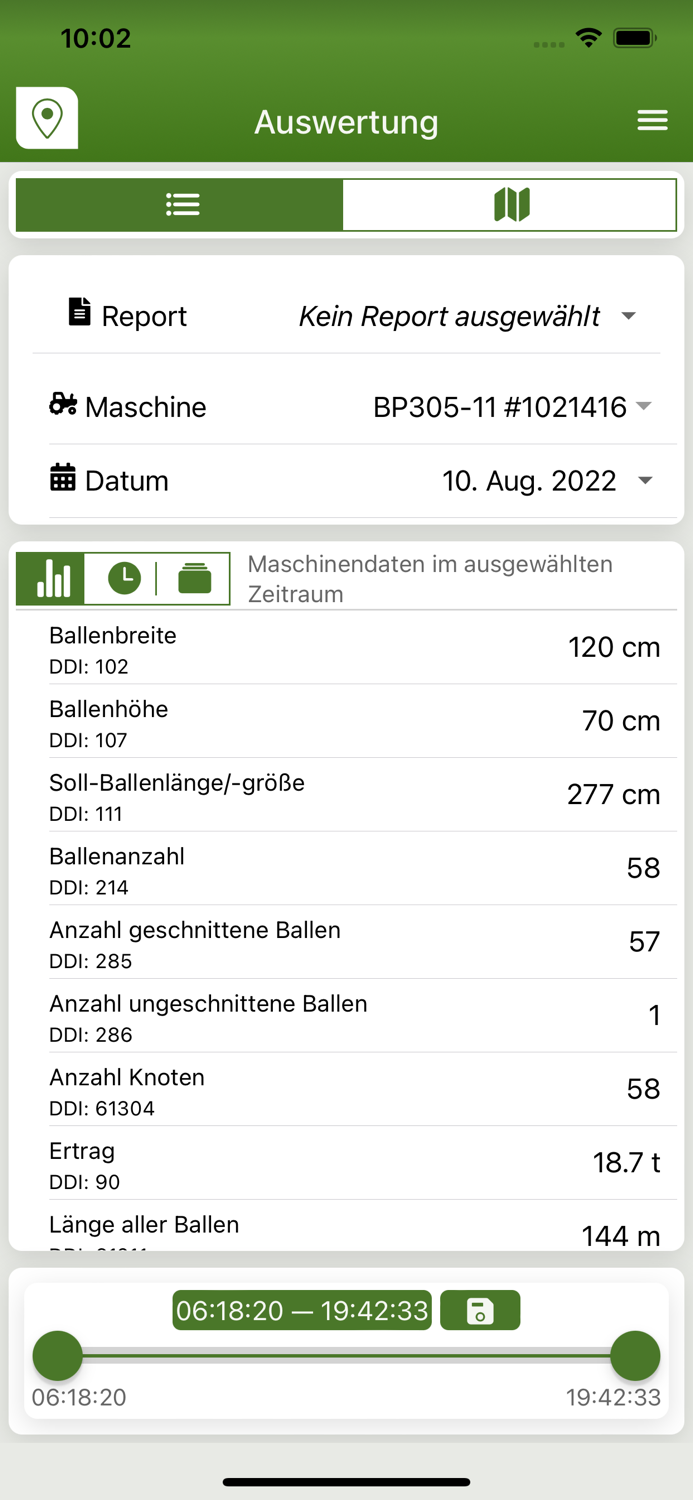This screenshot has width=693, height=1500.
Task: Click the floppy disk save icon
Action: pos(480,1310)
